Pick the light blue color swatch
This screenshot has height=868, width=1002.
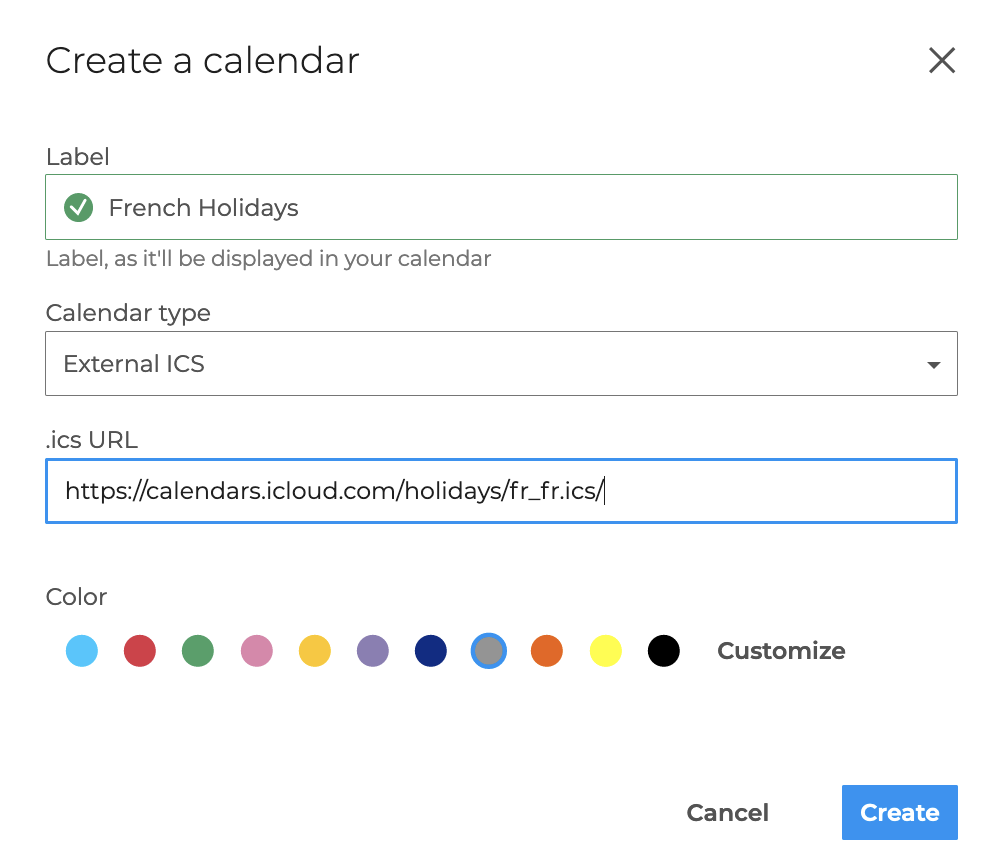pyautogui.click(x=82, y=651)
